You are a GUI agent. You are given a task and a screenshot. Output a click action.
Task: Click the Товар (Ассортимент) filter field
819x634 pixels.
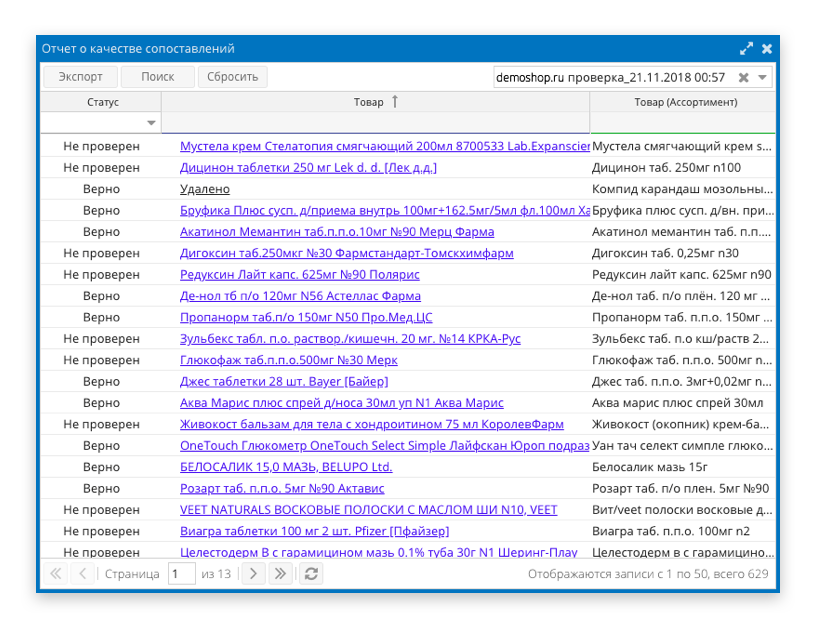click(x=683, y=123)
